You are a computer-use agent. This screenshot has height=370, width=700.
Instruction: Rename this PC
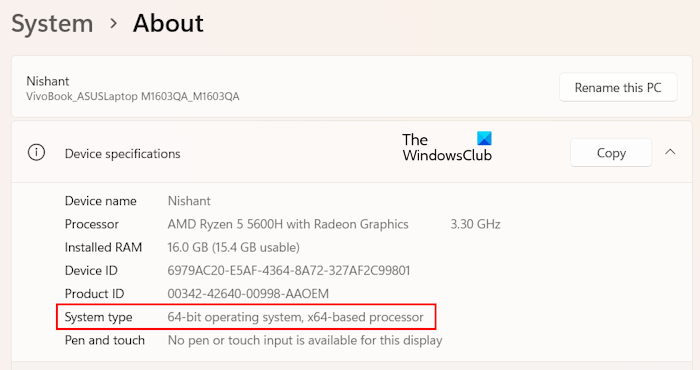pos(618,87)
